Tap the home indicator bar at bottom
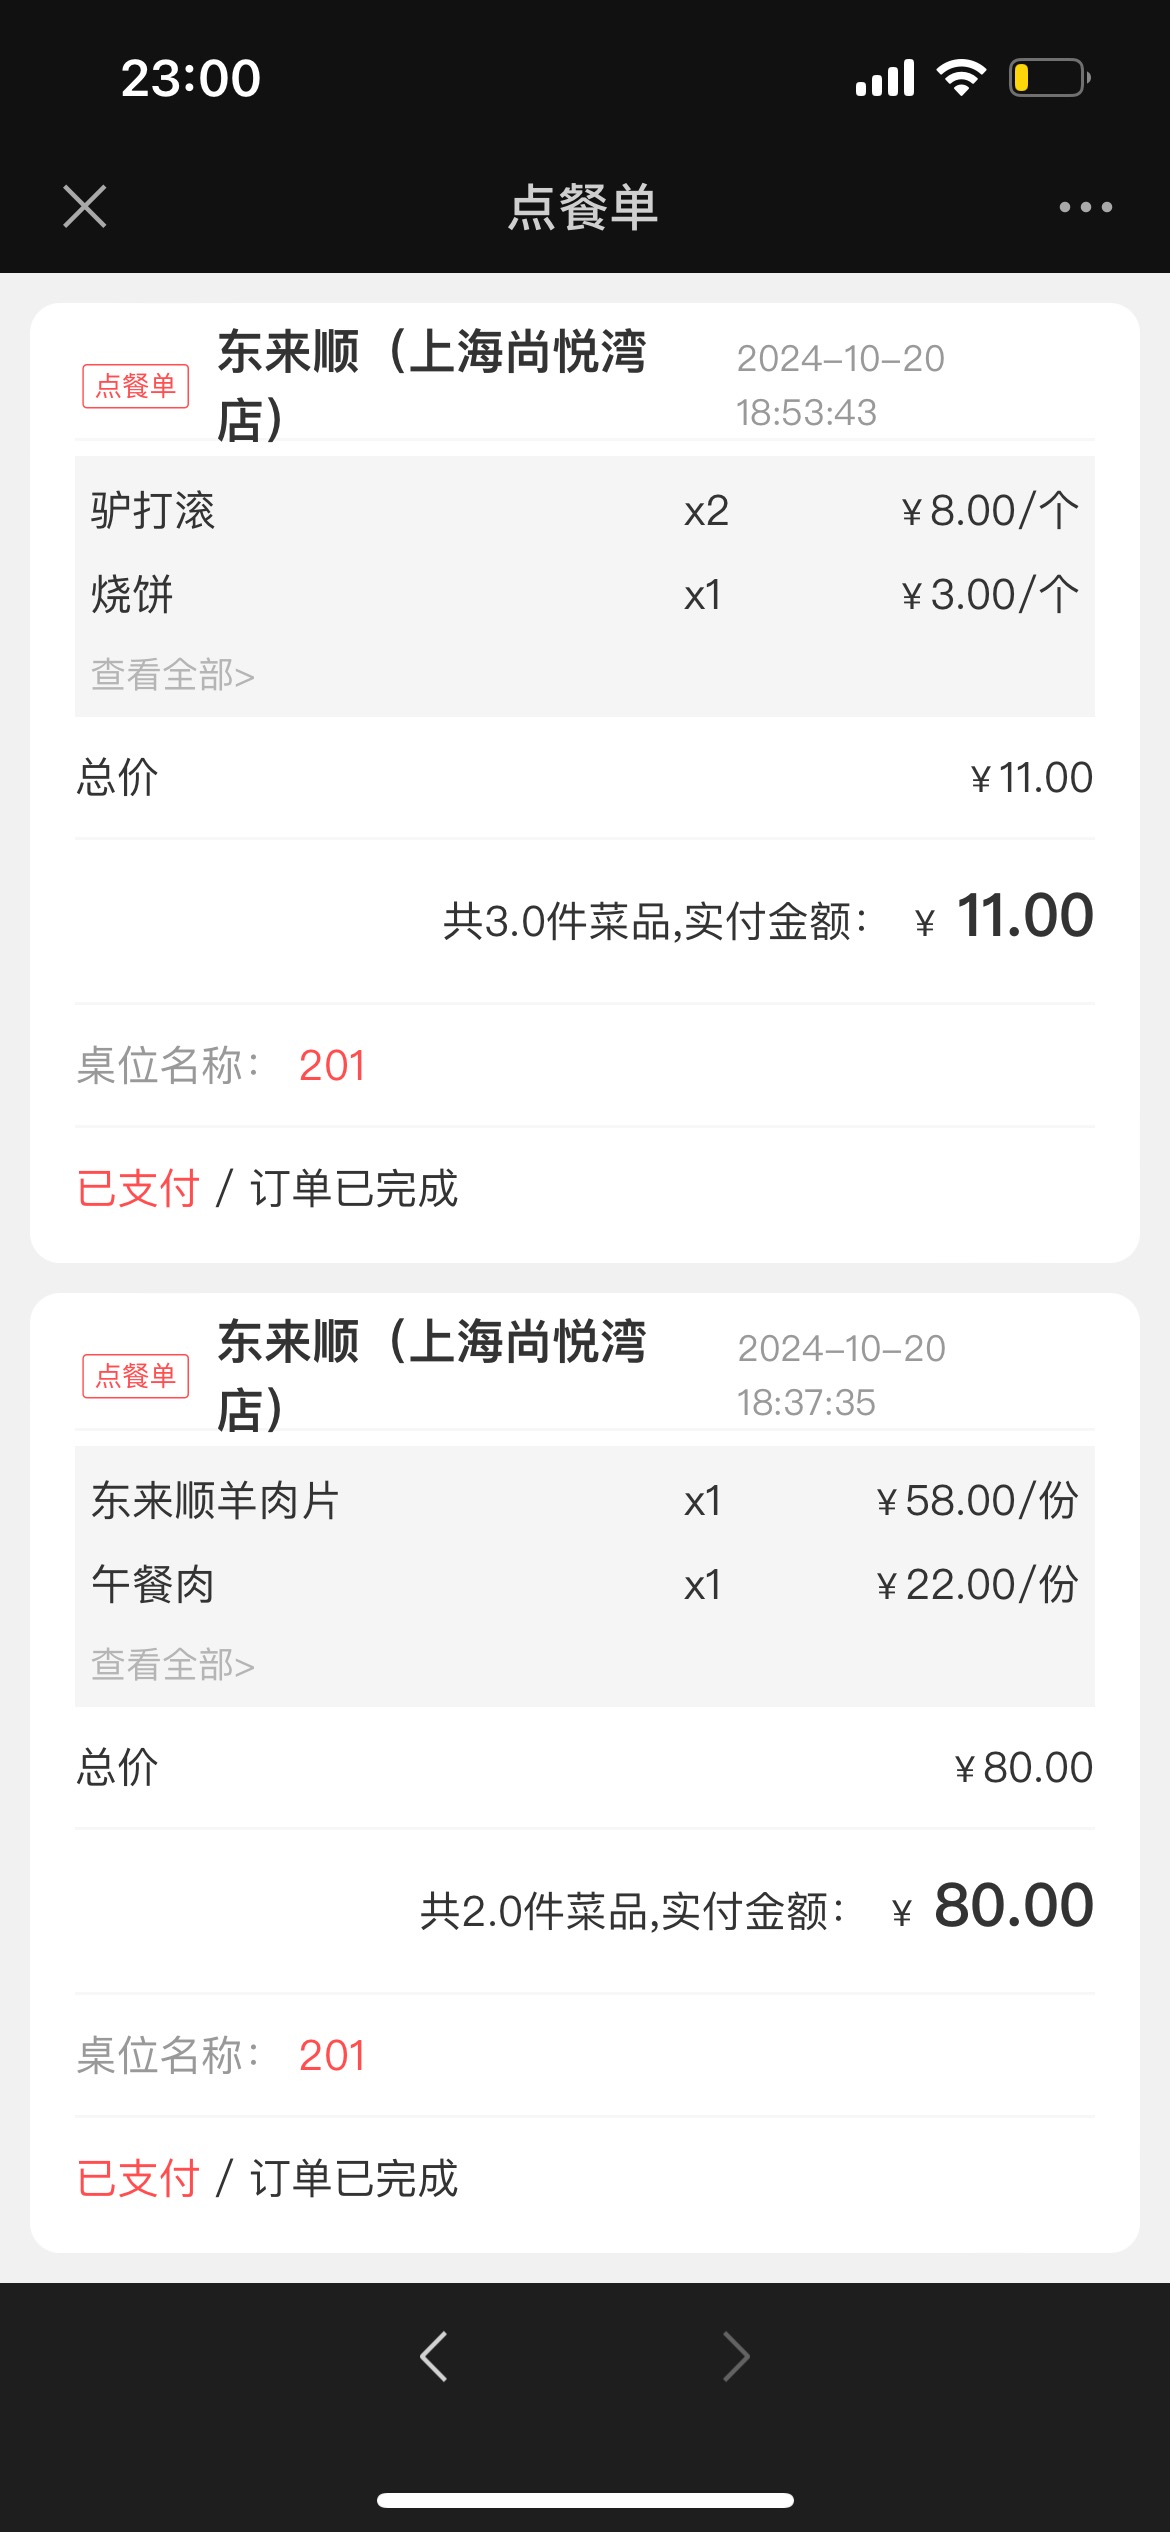 pyautogui.click(x=585, y=2501)
